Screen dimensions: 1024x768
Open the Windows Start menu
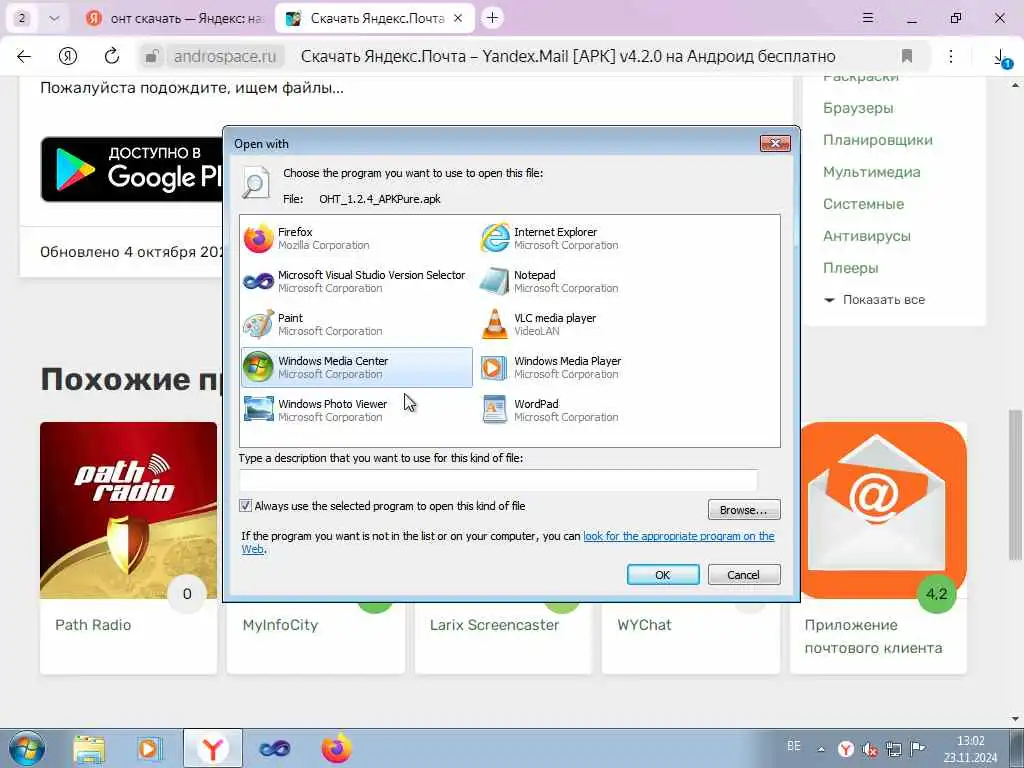tap(27, 748)
